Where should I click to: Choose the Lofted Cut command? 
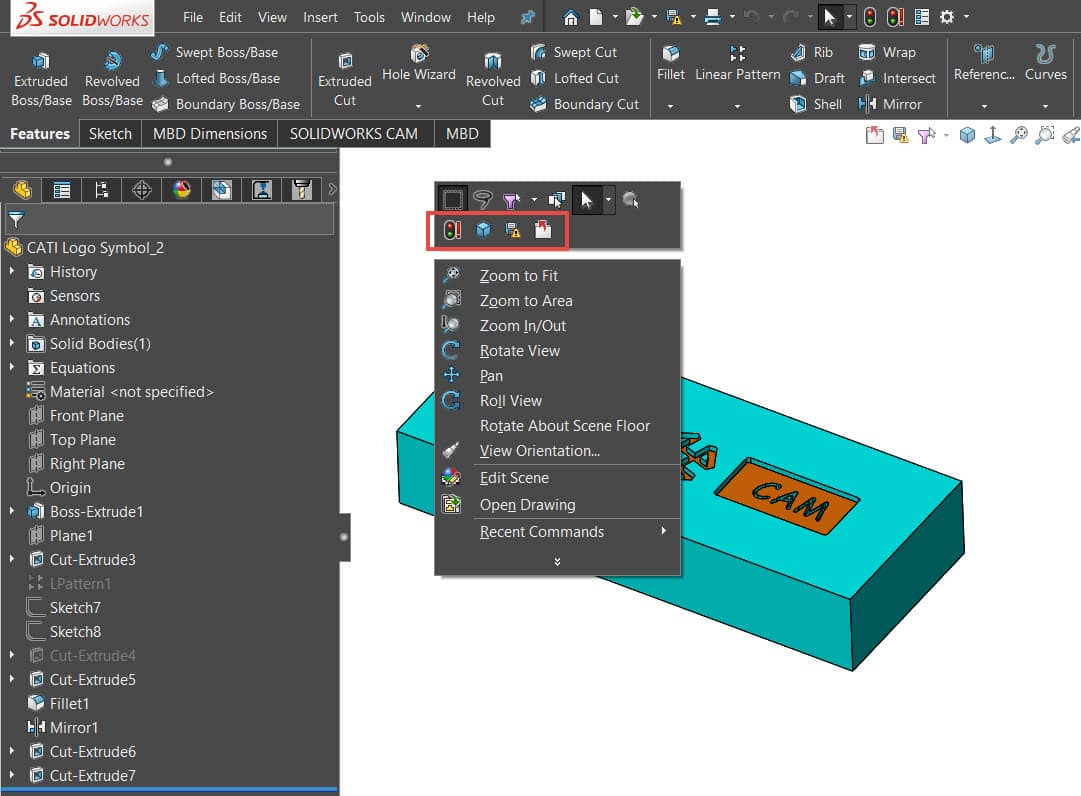(x=574, y=79)
